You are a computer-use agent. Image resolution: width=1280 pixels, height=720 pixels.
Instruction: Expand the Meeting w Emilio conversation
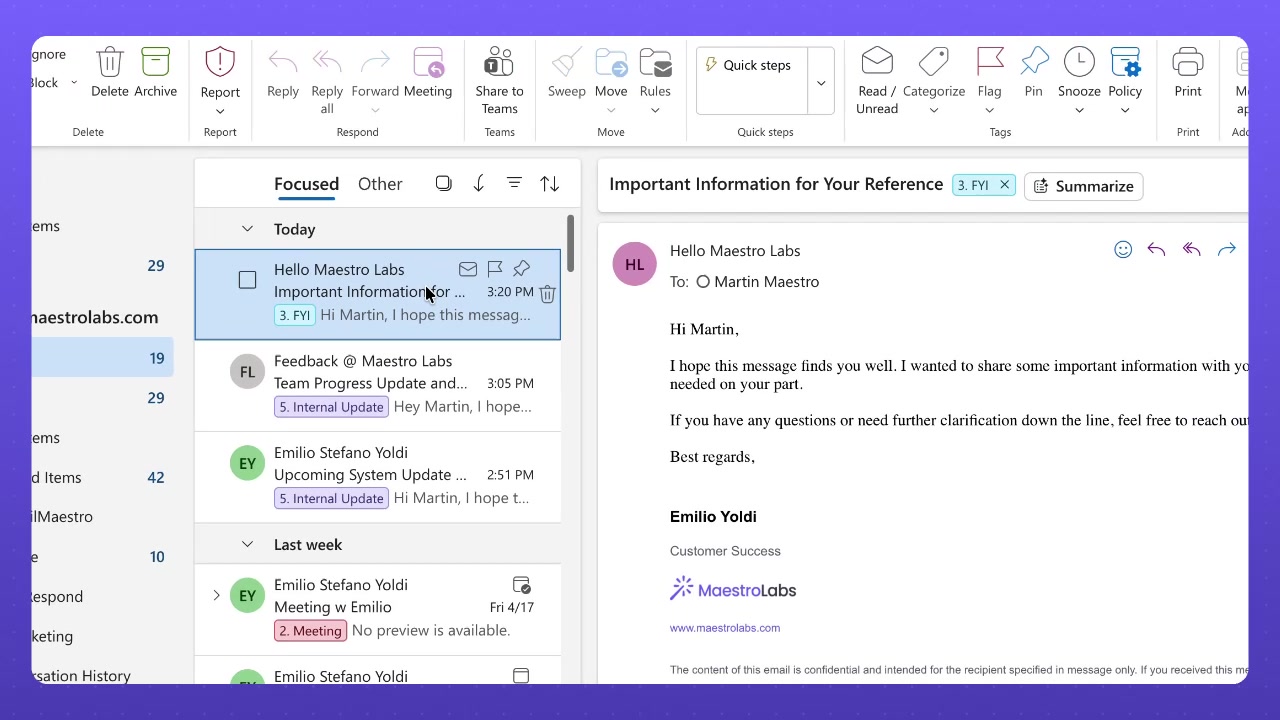216,595
